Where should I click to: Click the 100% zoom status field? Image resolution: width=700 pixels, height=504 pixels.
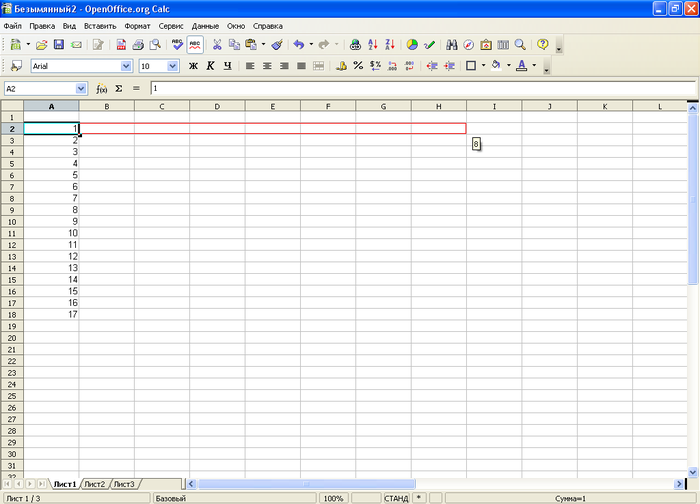point(333,498)
